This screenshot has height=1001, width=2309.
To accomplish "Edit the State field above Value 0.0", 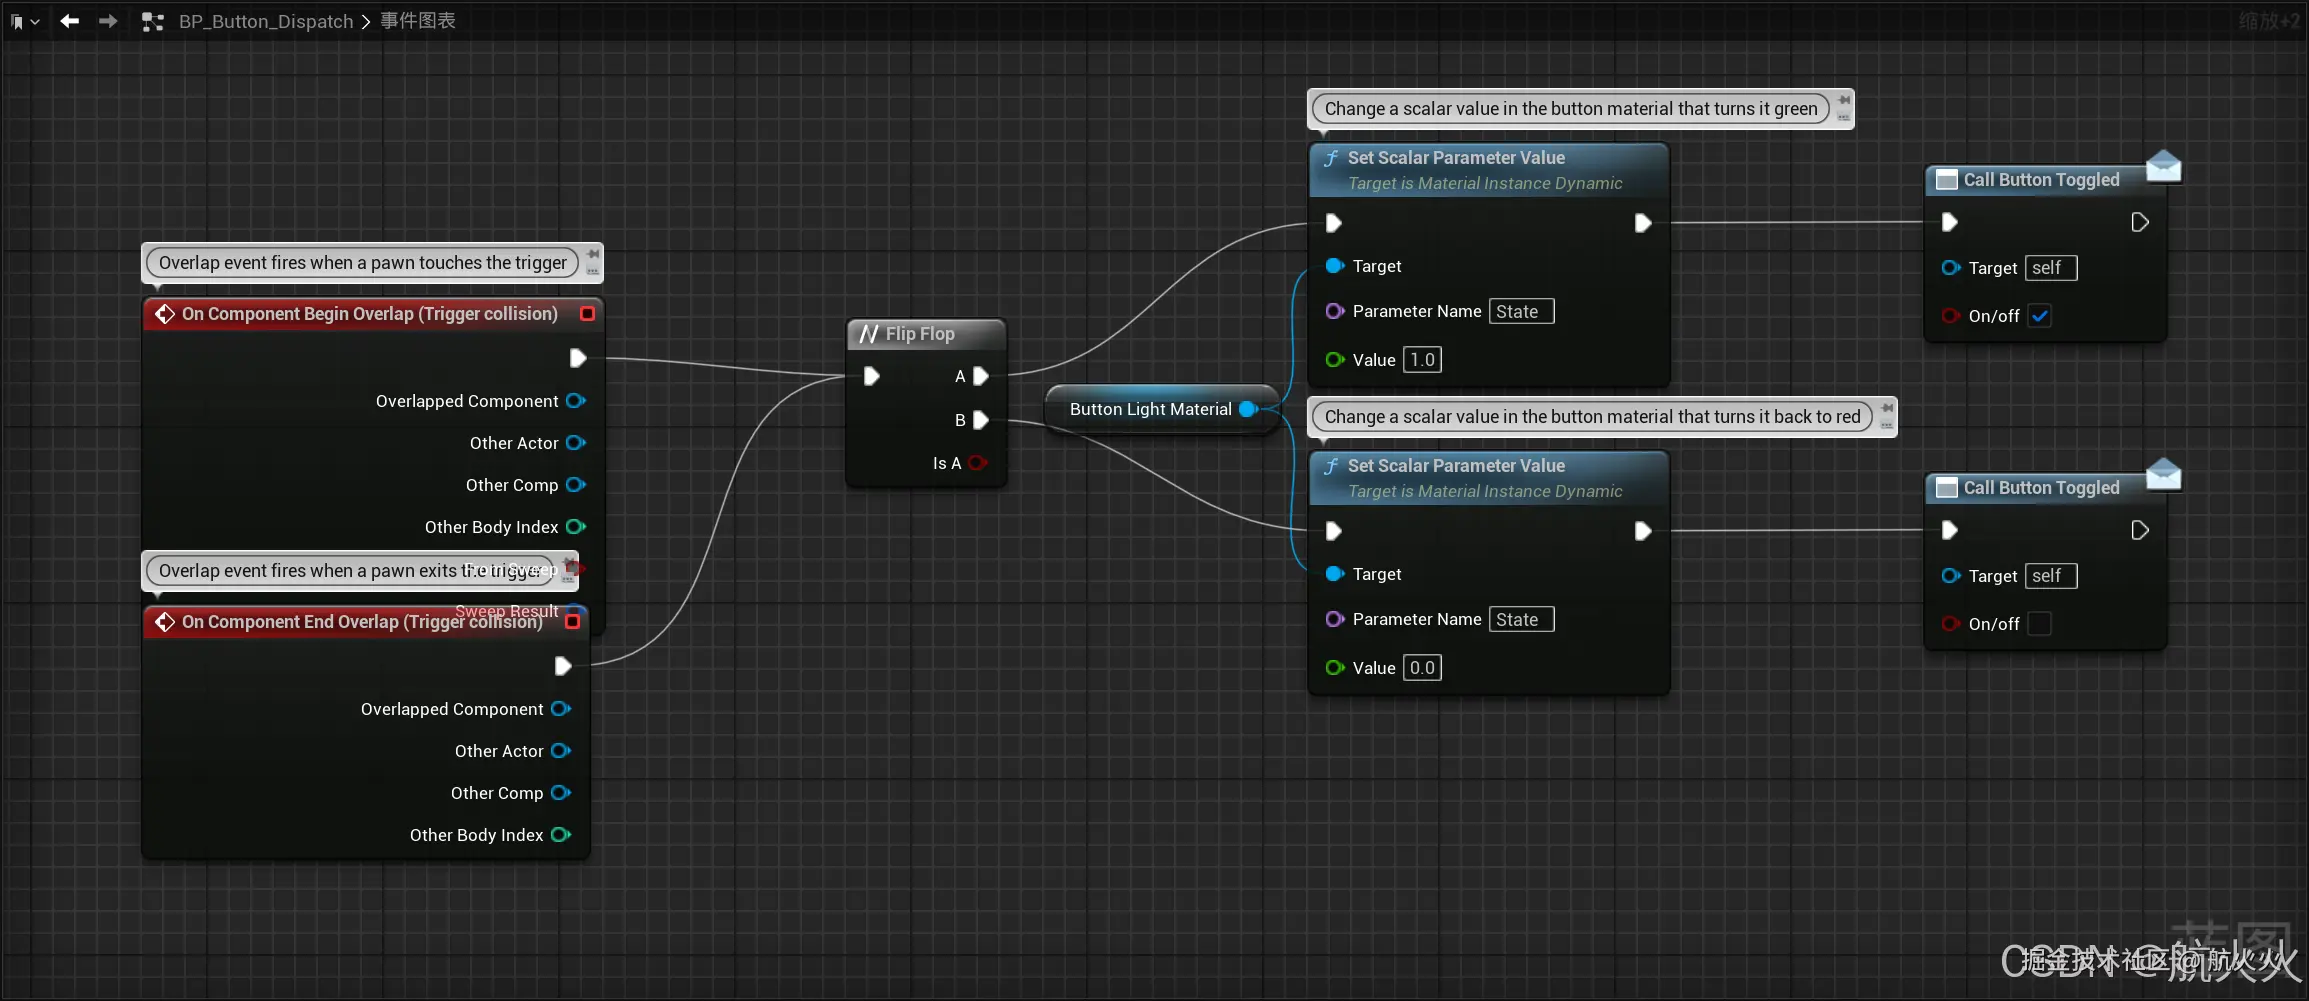I will coord(1522,619).
